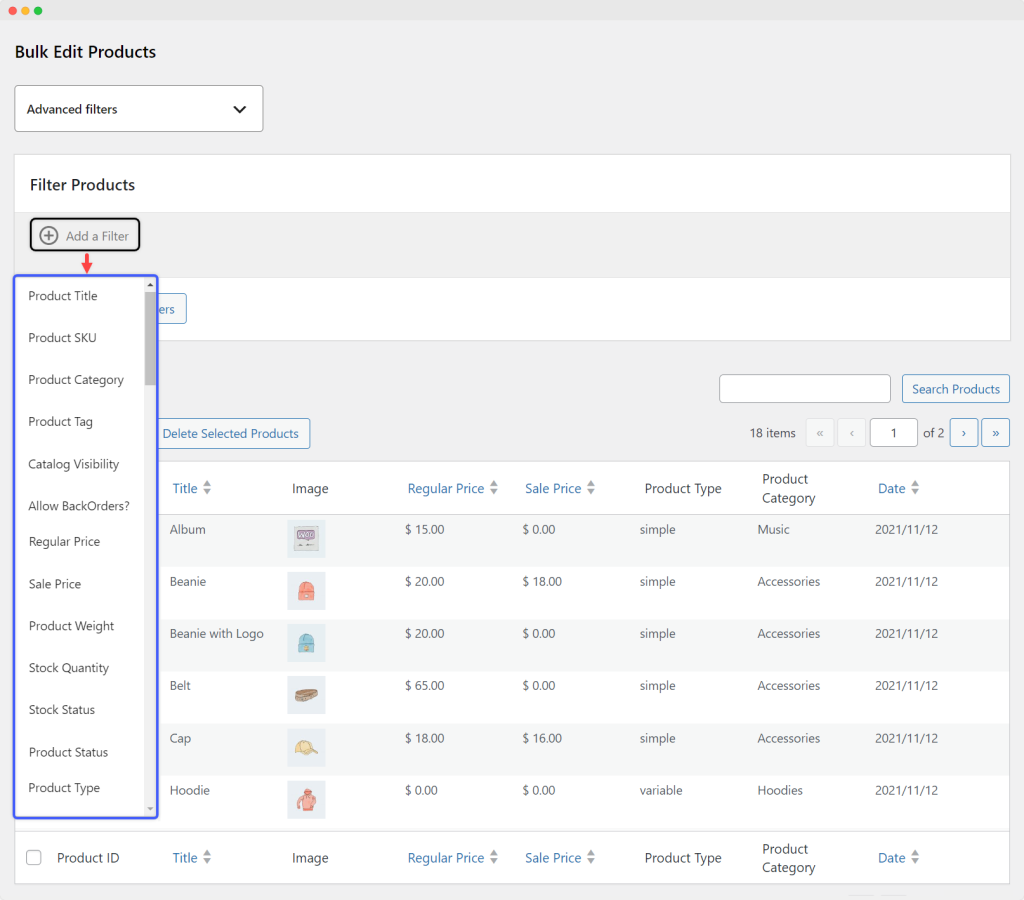Image resolution: width=1024 pixels, height=900 pixels.
Task: Click the Regular Price sort arrows in header
Action: tap(493, 488)
